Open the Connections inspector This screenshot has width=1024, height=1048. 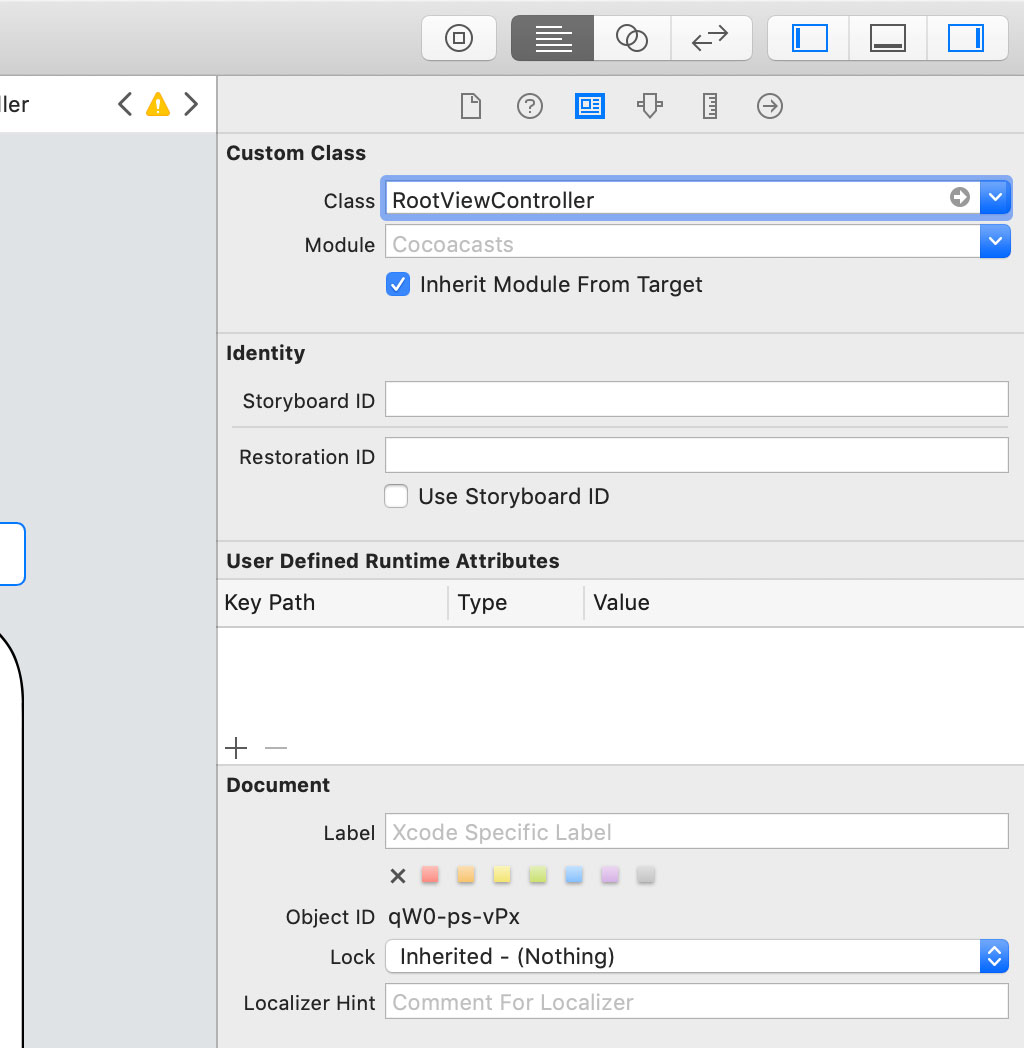click(769, 106)
